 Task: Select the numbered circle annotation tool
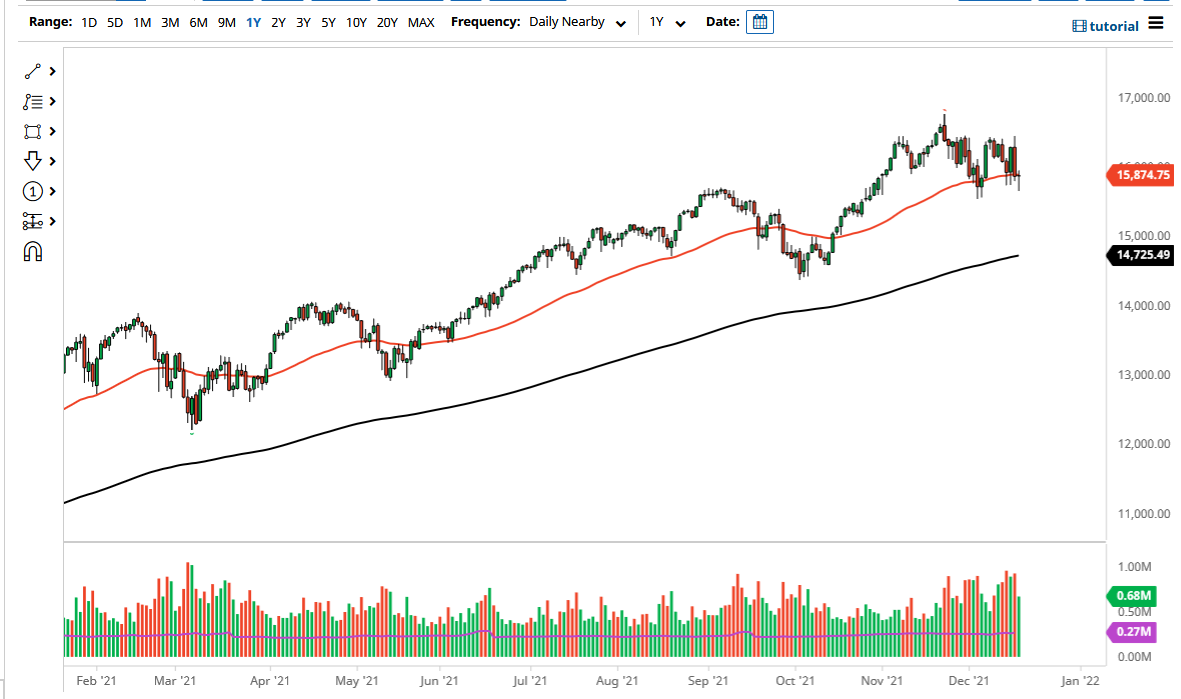click(x=31, y=191)
